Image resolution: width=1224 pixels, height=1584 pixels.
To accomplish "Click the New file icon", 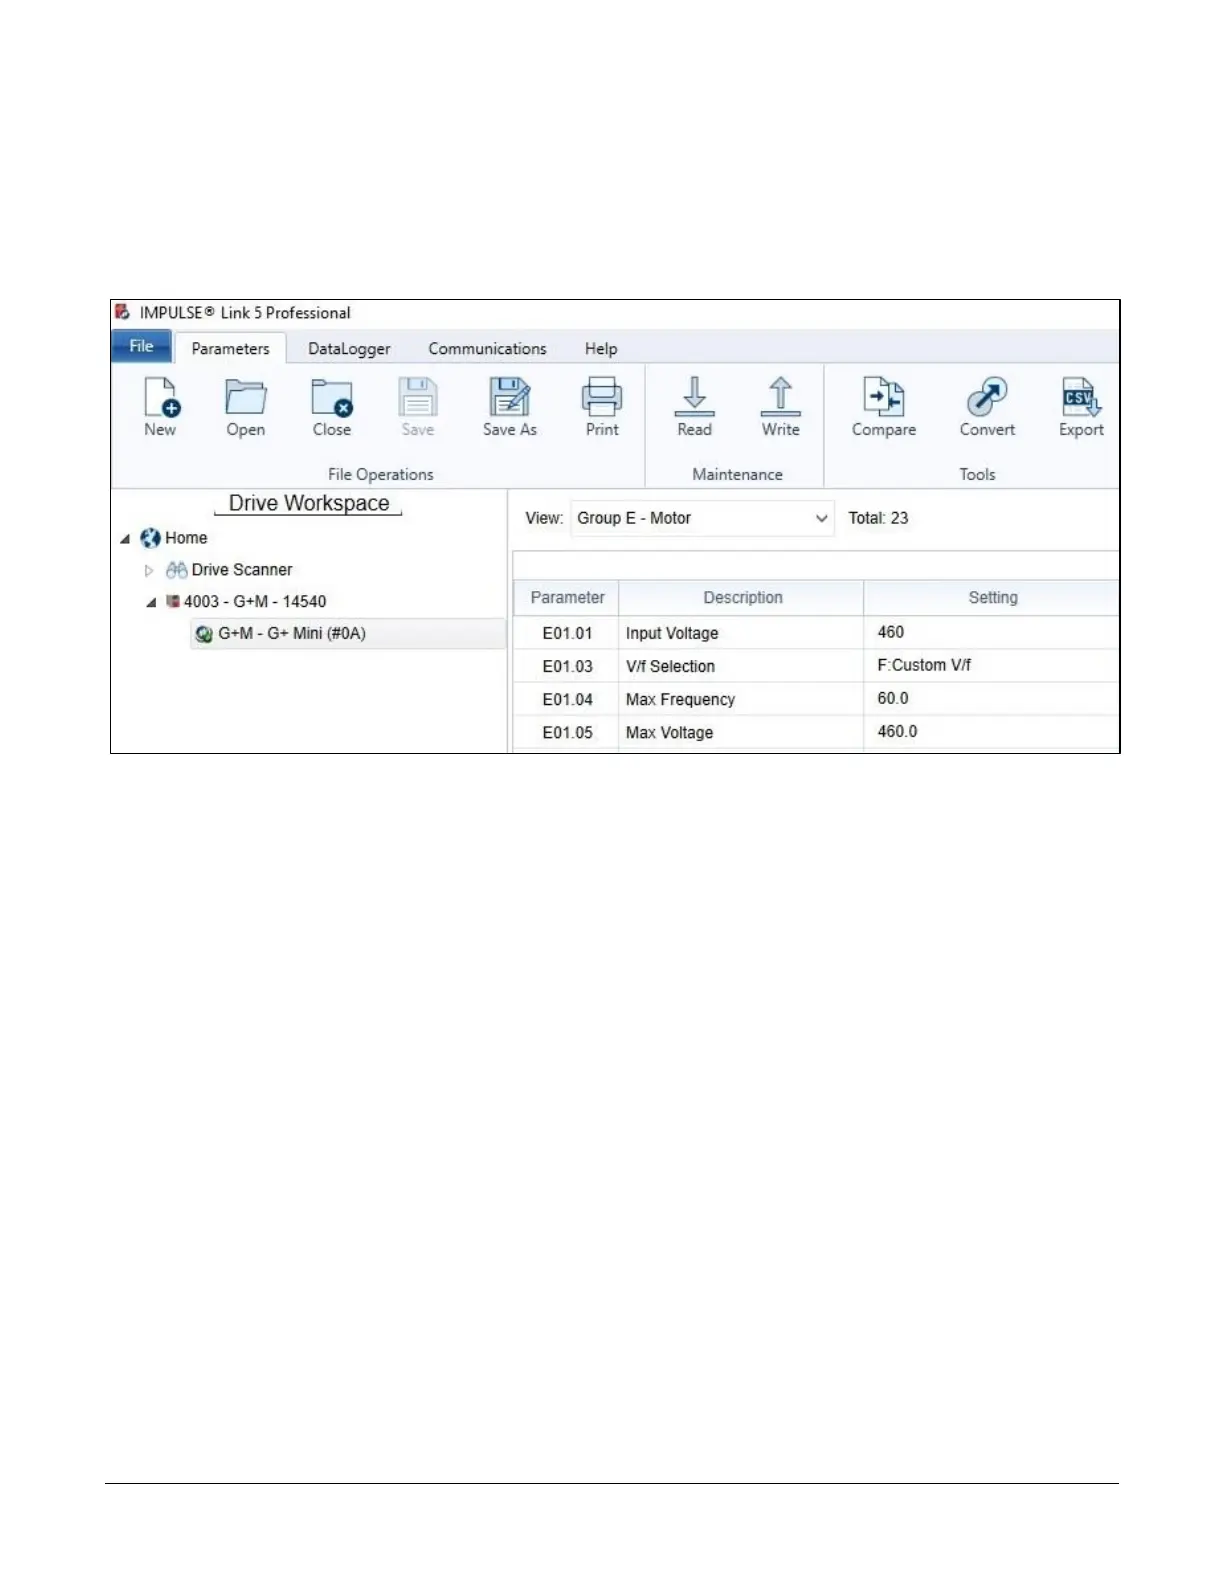I will [160, 397].
